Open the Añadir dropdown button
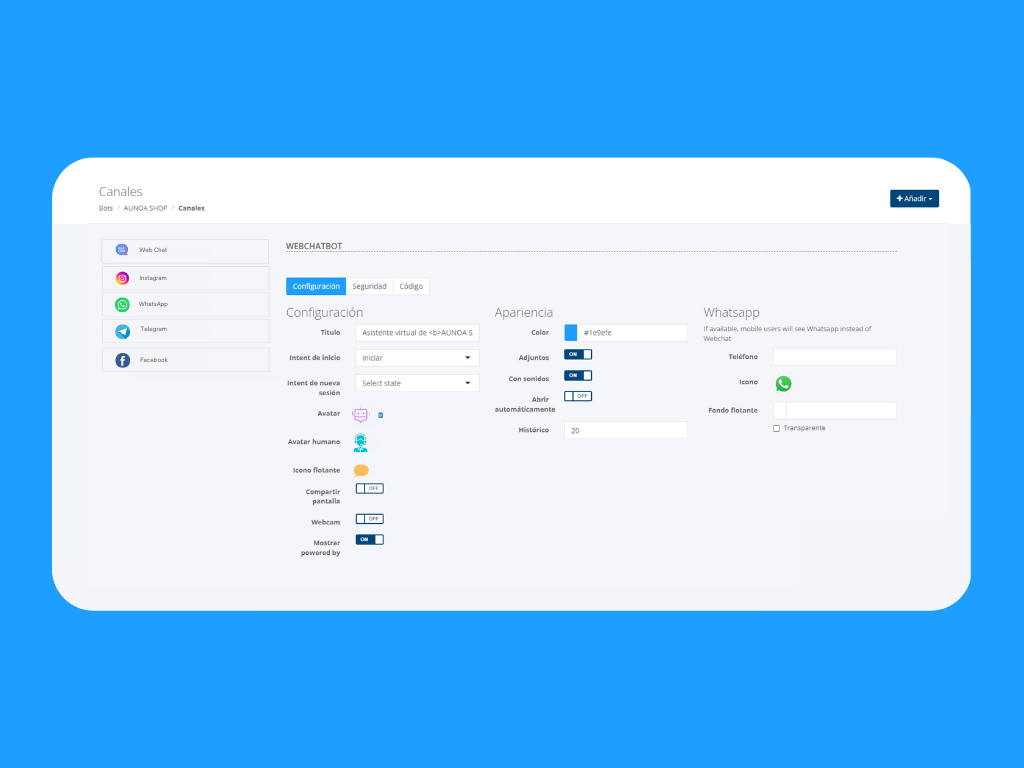 (914, 199)
